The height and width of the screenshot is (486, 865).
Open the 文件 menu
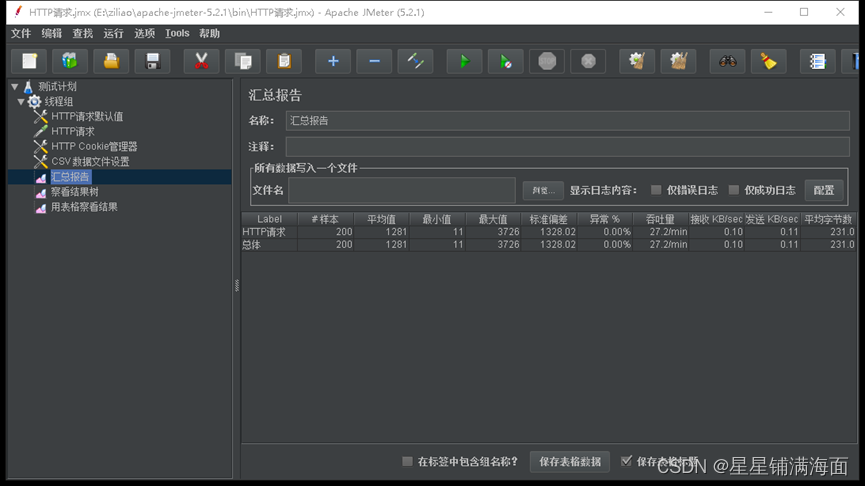point(21,34)
